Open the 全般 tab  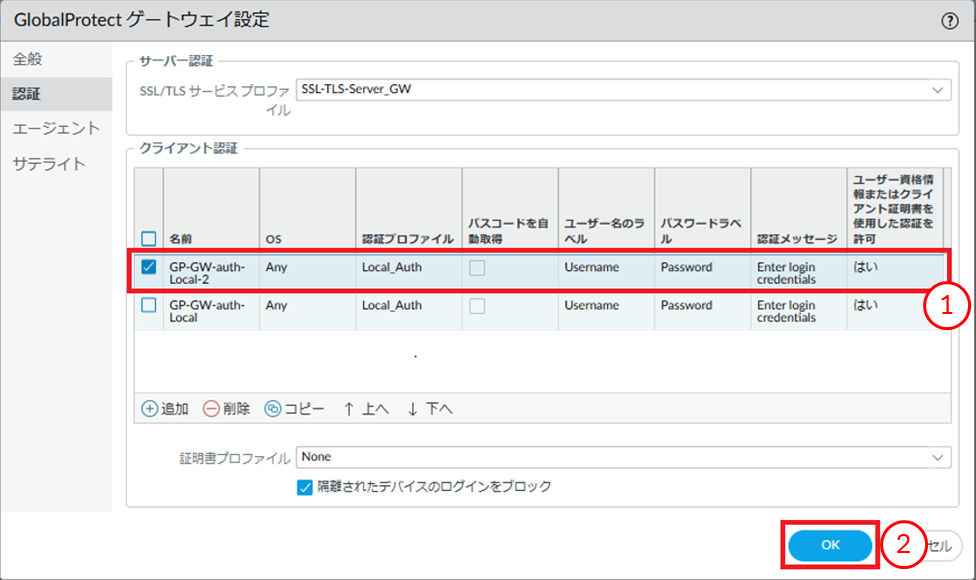(x=28, y=59)
